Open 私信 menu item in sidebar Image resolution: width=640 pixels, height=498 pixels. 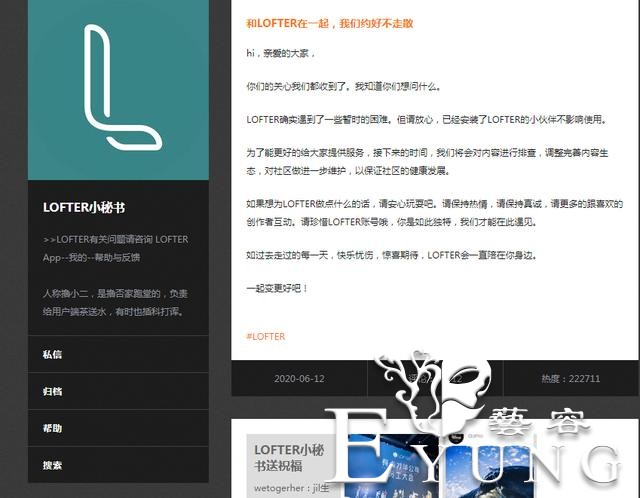pyautogui.click(x=118, y=354)
